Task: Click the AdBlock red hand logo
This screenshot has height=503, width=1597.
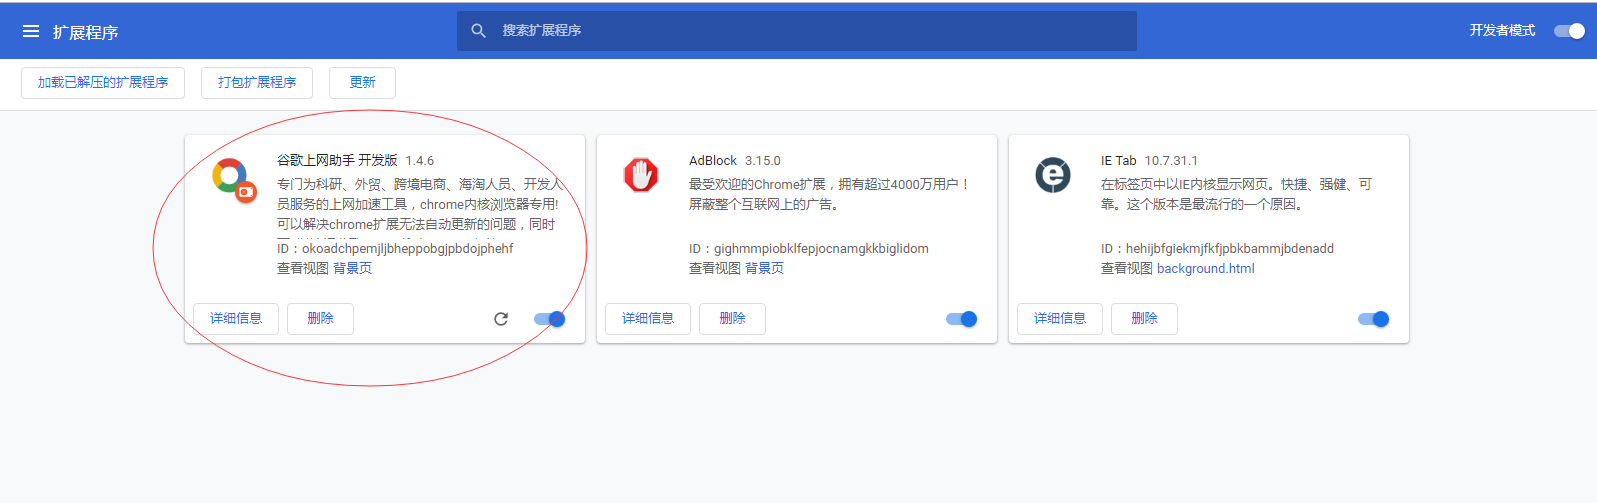Action: click(641, 175)
